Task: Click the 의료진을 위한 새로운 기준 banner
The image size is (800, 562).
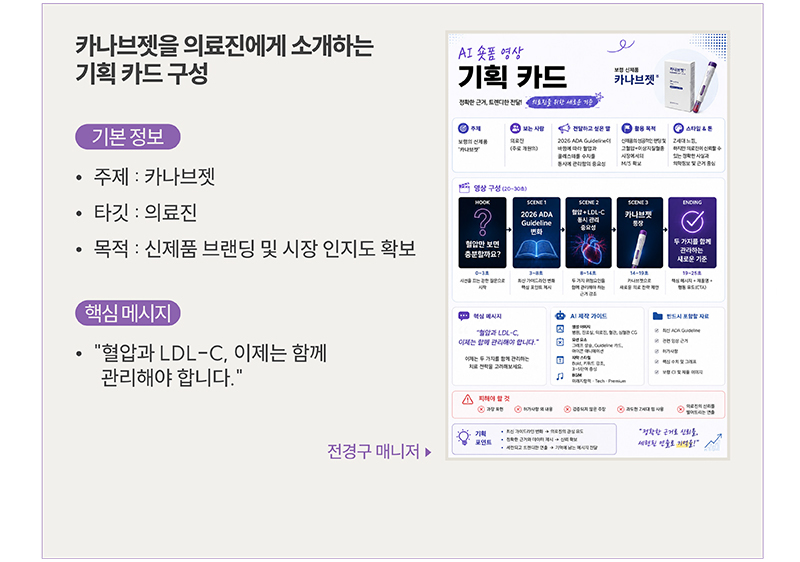Action: 564,101
